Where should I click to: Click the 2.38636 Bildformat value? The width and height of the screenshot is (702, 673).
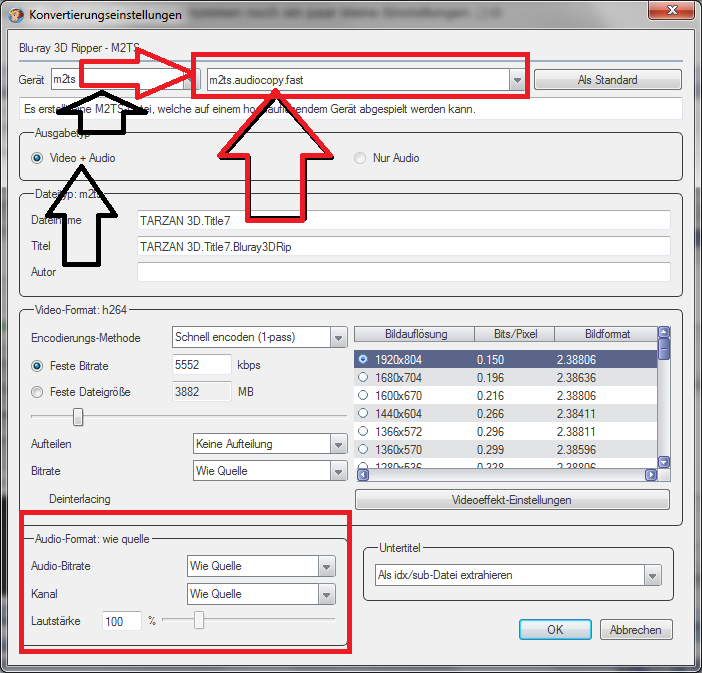click(x=576, y=377)
